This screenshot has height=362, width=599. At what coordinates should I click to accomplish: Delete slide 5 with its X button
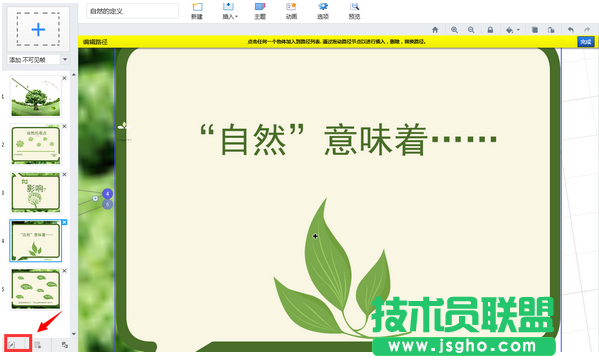(x=65, y=270)
